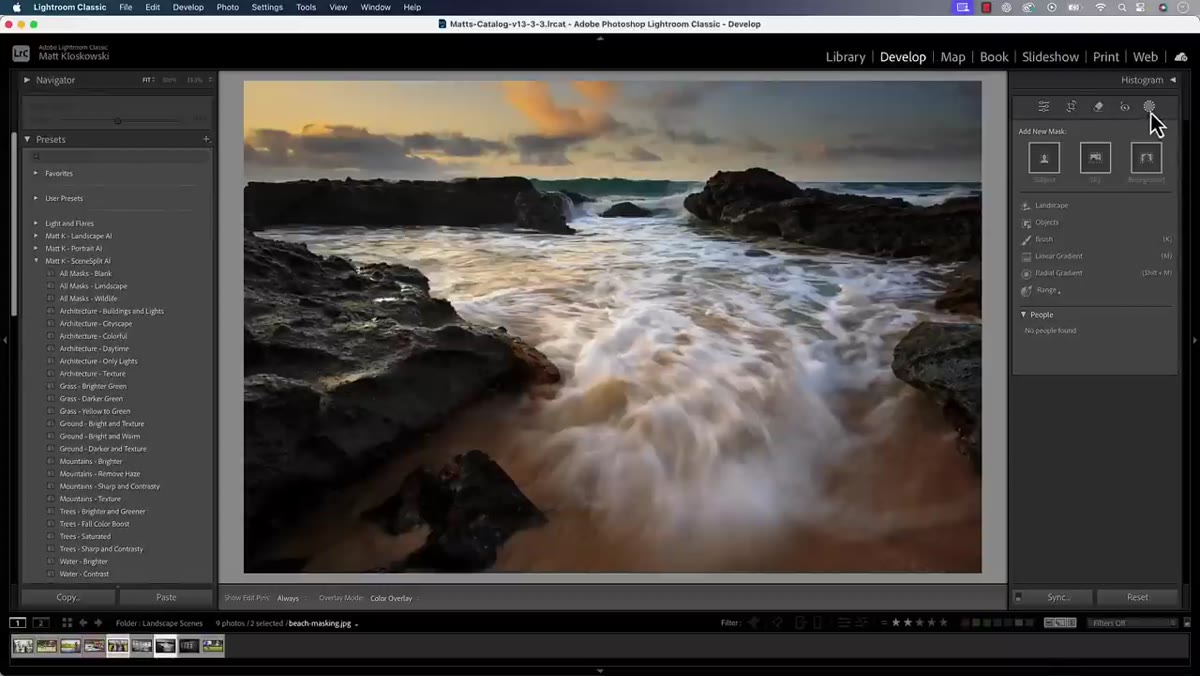Viewport: 1200px width, 676px height.
Task: Open the Photo menu in menu bar
Action: 228,7
